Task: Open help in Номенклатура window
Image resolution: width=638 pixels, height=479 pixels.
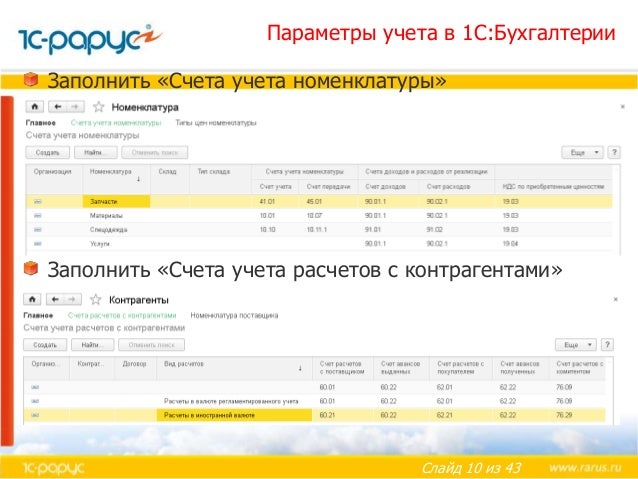Action: tap(614, 153)
